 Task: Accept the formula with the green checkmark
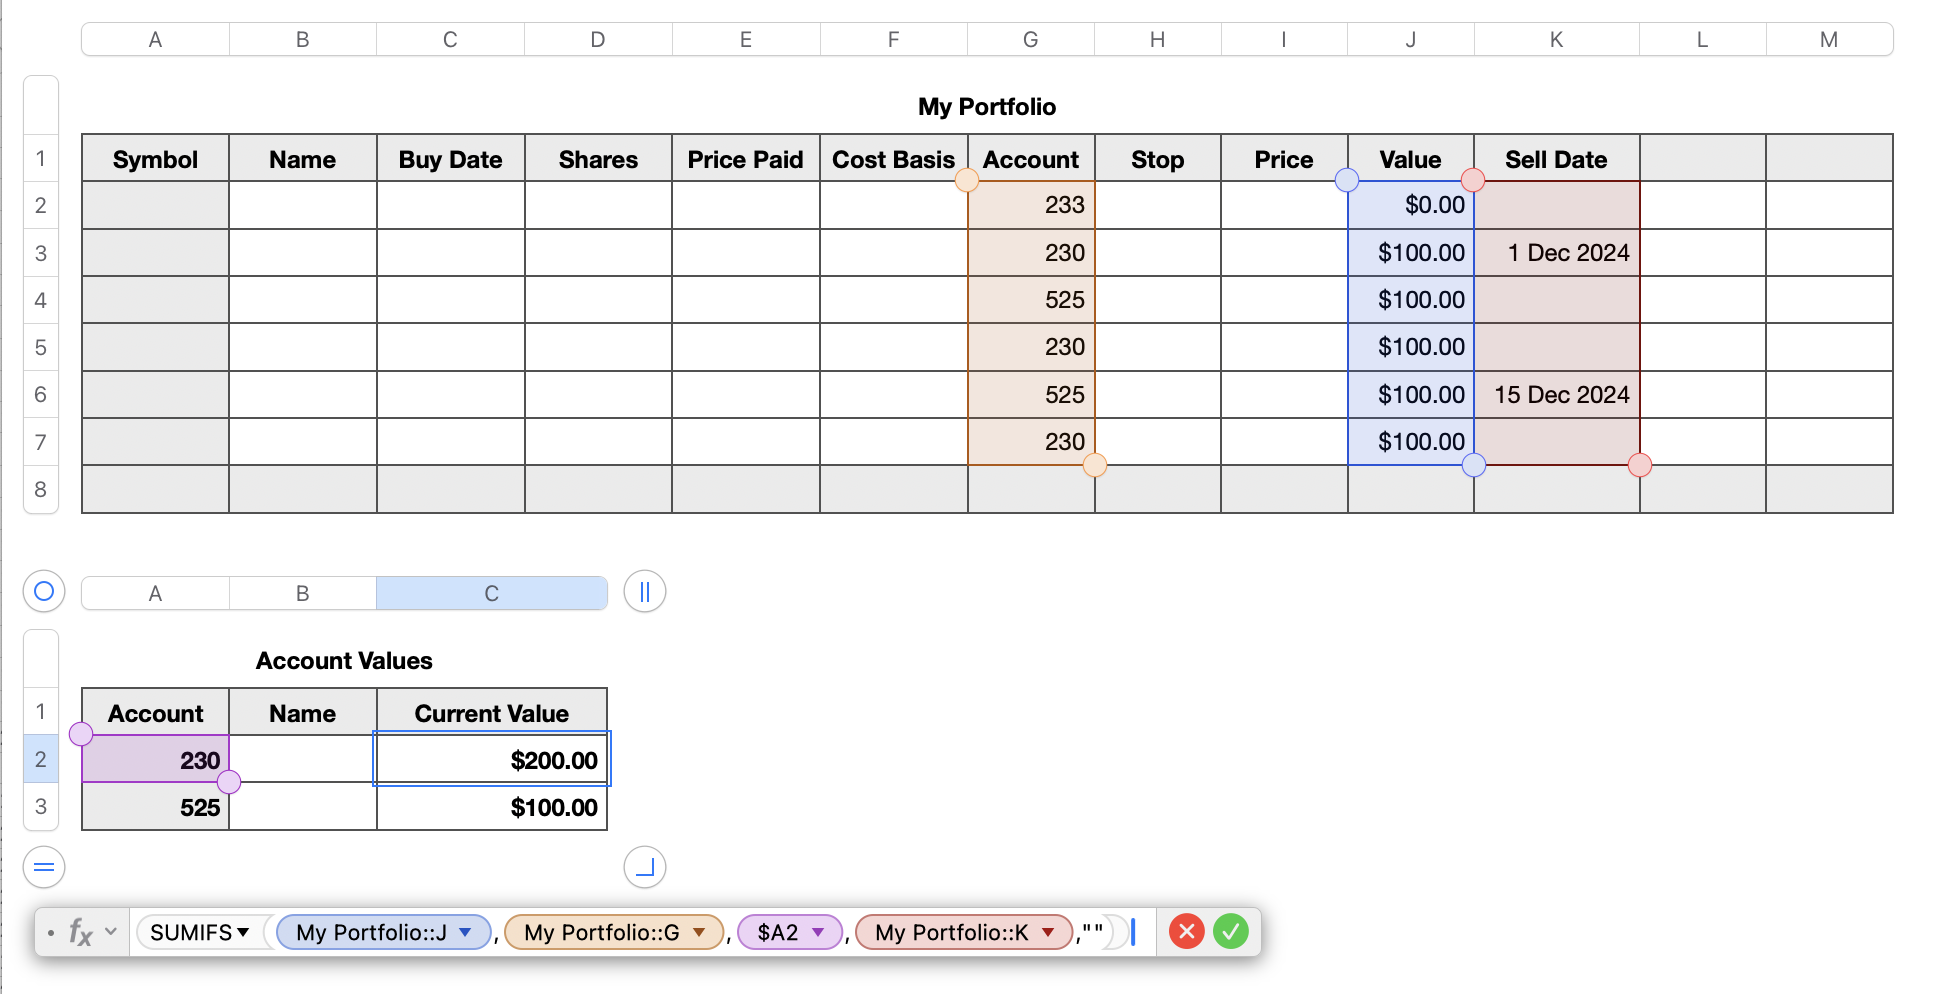(1230, 932)
